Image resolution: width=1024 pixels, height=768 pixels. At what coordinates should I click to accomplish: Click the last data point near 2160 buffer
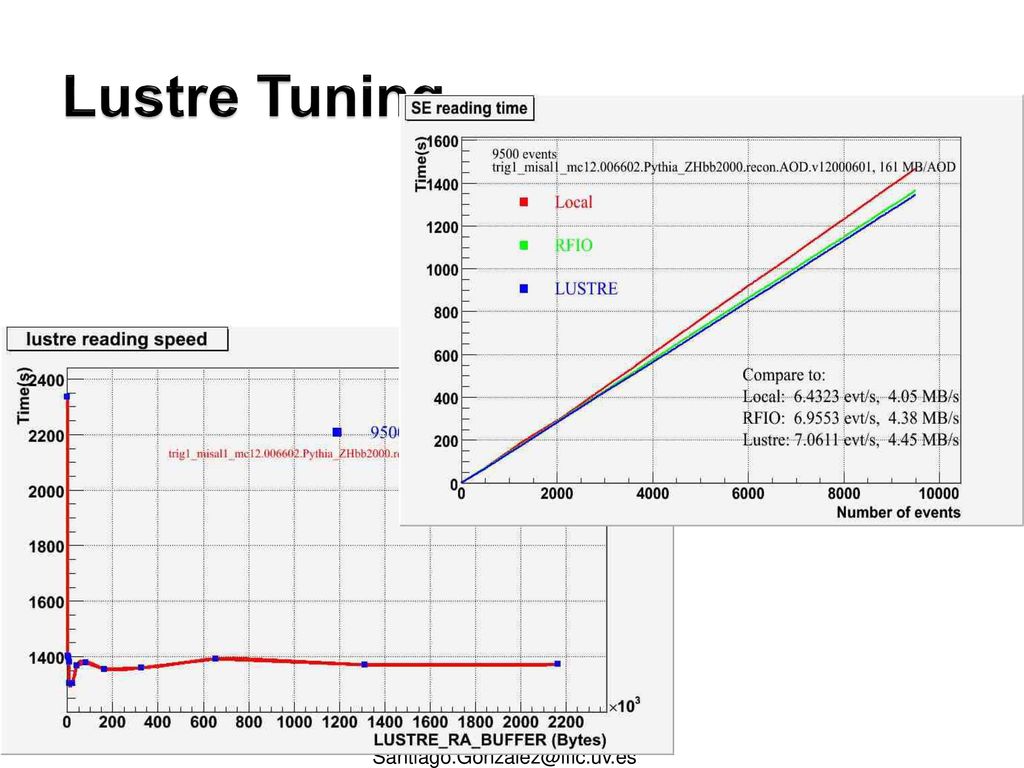[557, 664]
